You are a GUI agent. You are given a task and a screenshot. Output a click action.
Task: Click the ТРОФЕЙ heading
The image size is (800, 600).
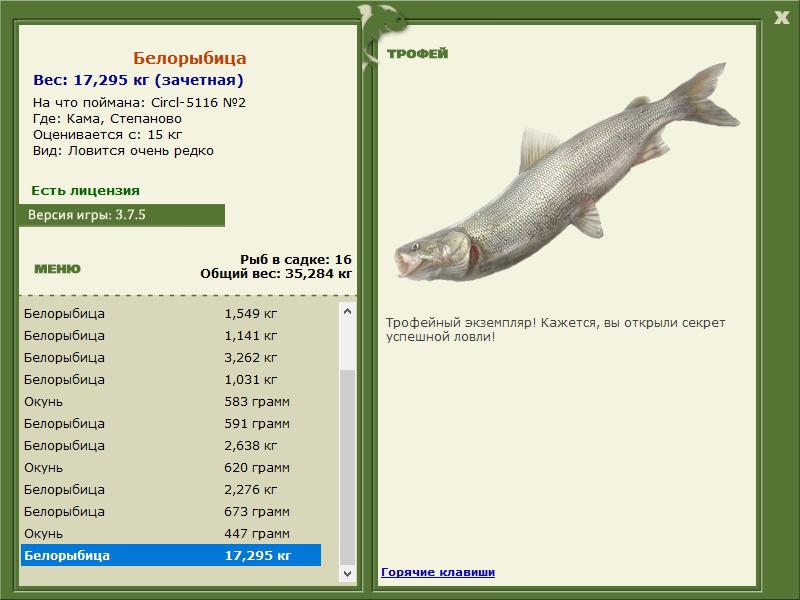pyautogui.click(x=417, y=53)
